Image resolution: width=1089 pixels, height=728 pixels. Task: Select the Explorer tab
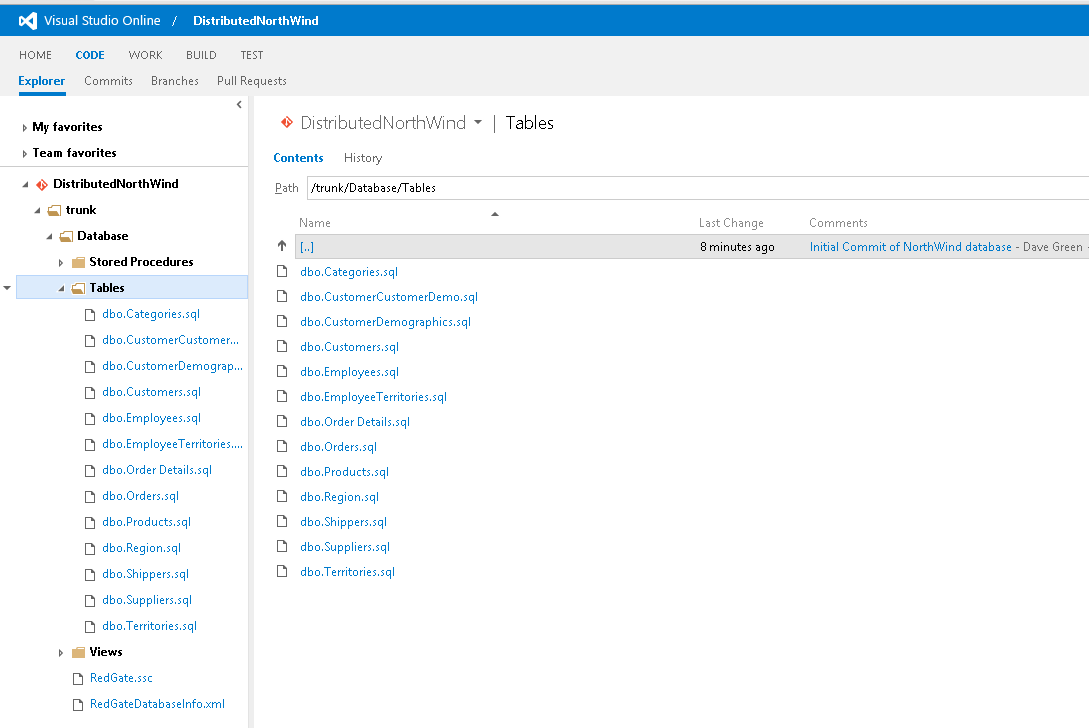[42, 81]
